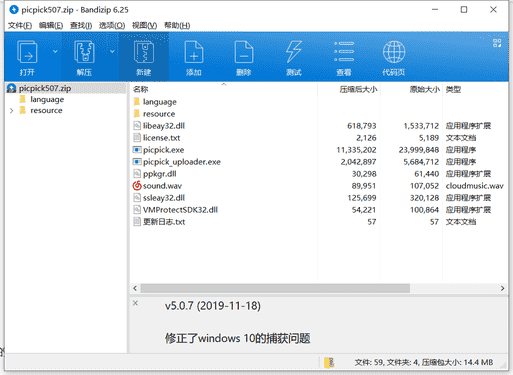Click the red cloudmusic icon of sound.wav

click(x=137, y=186)
